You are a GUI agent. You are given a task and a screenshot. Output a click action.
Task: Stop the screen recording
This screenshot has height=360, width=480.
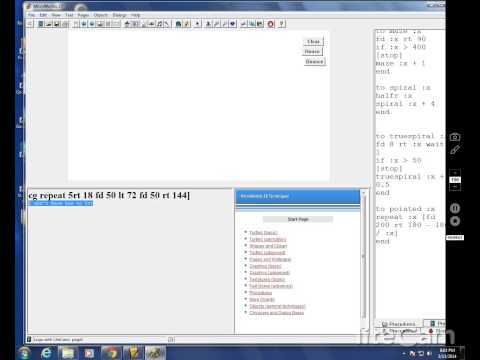[x=455, y=221]
